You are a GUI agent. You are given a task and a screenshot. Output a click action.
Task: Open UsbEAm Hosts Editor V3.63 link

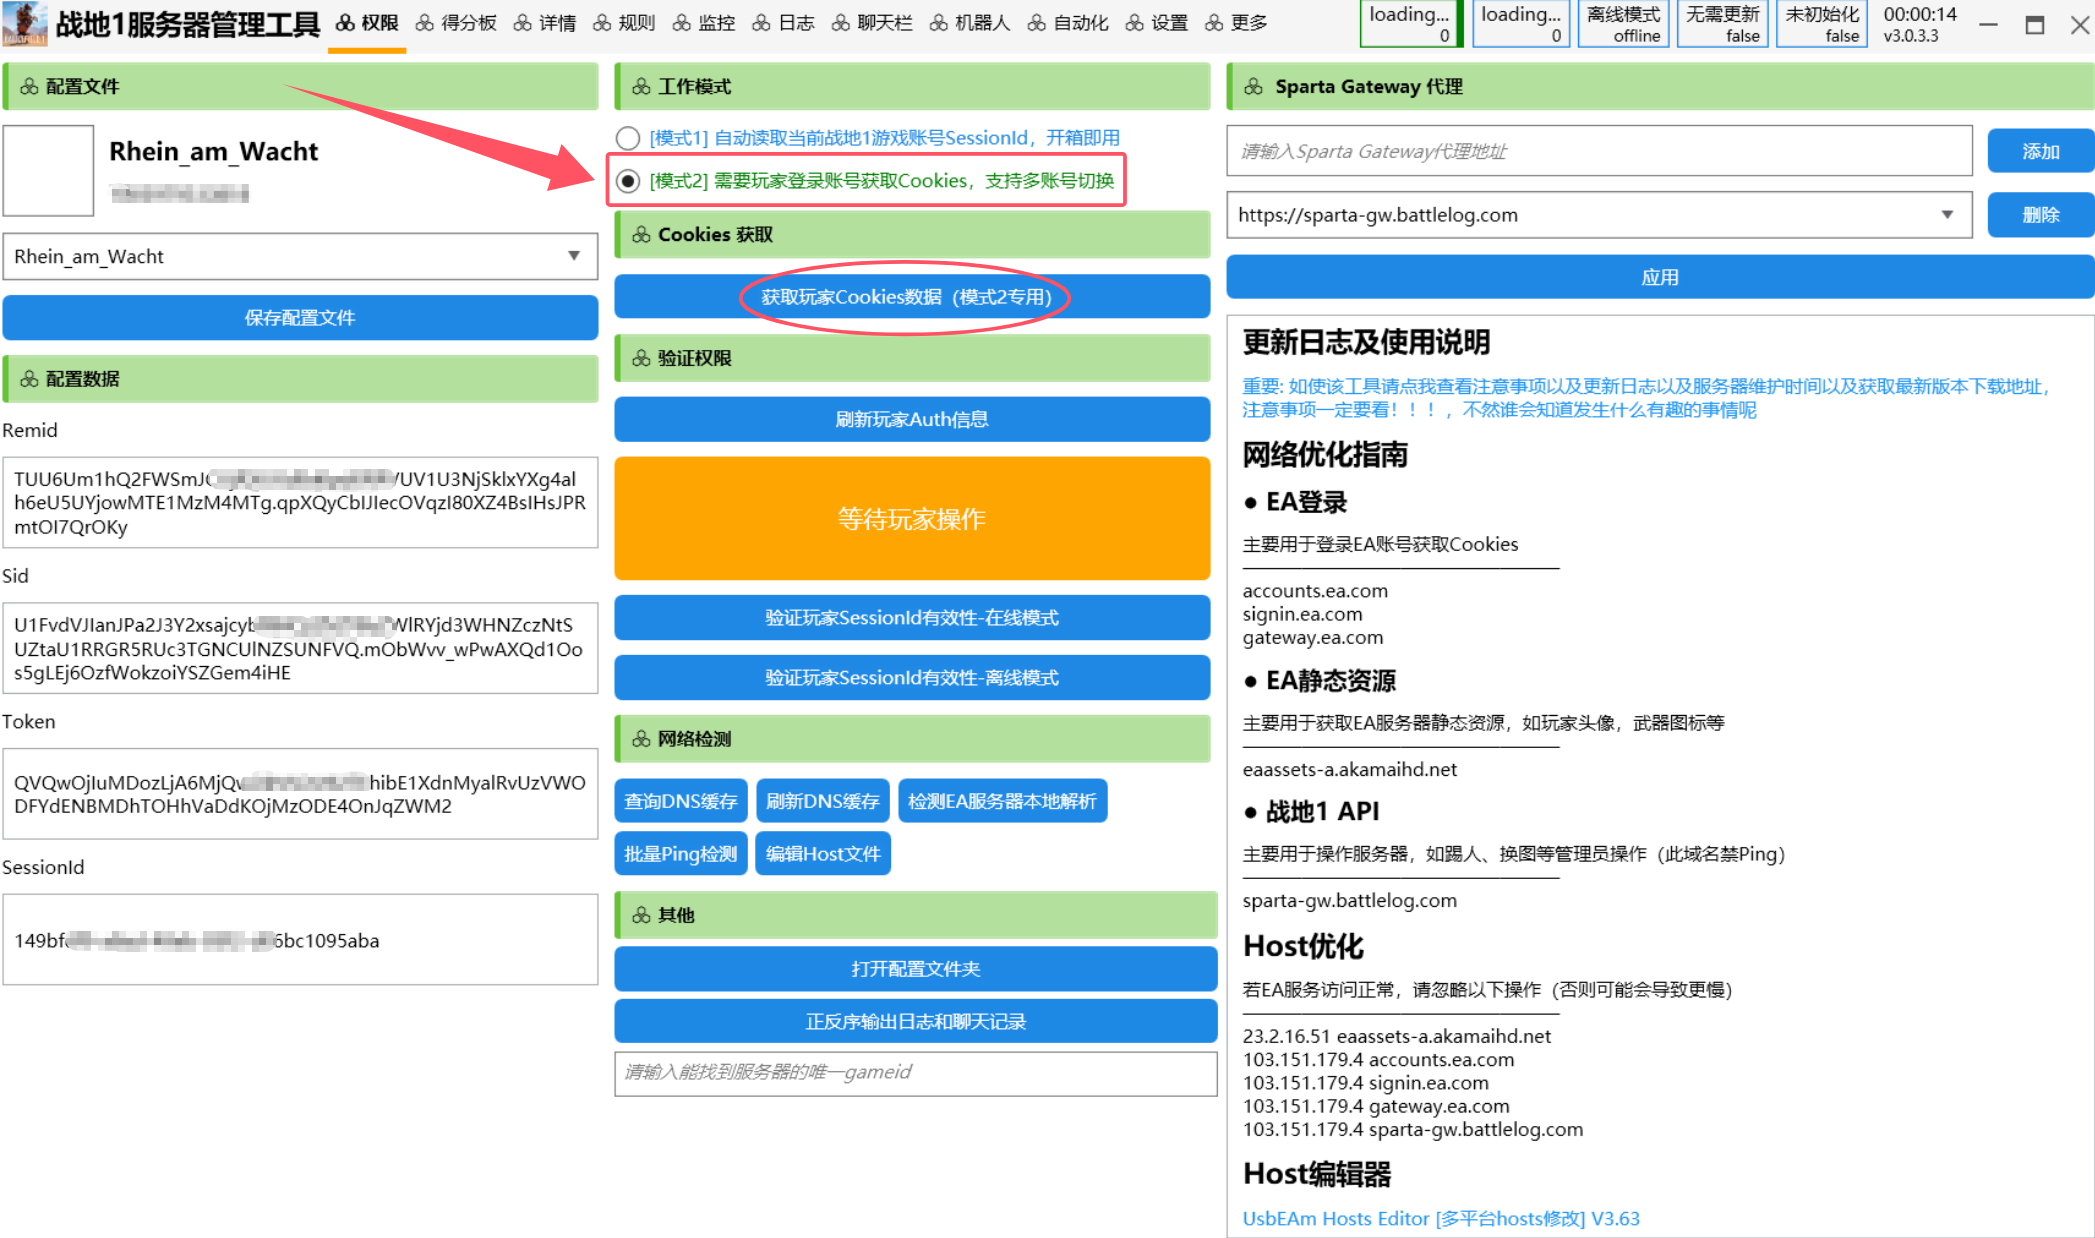click(x=1441, y=1218)
